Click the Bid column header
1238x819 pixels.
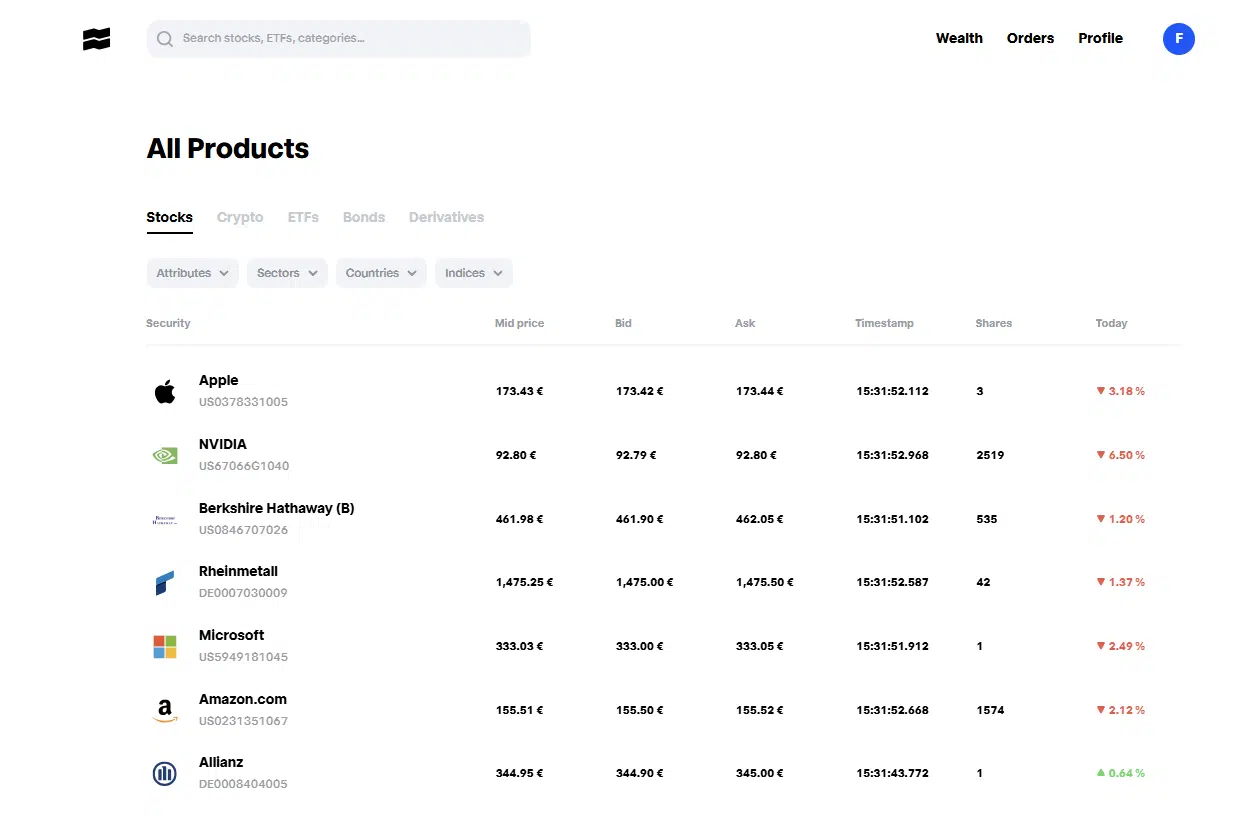coord(623,323)
